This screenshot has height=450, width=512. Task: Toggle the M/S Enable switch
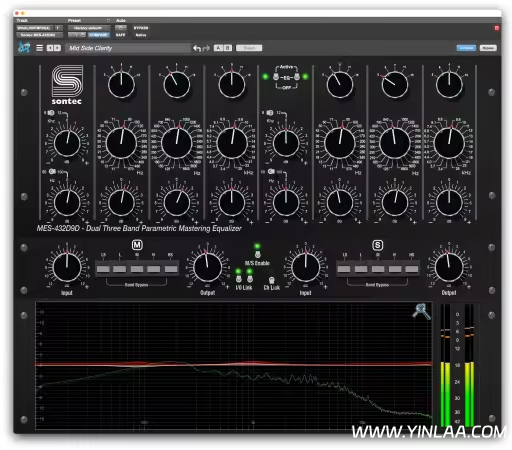click(x=257, y=255)
